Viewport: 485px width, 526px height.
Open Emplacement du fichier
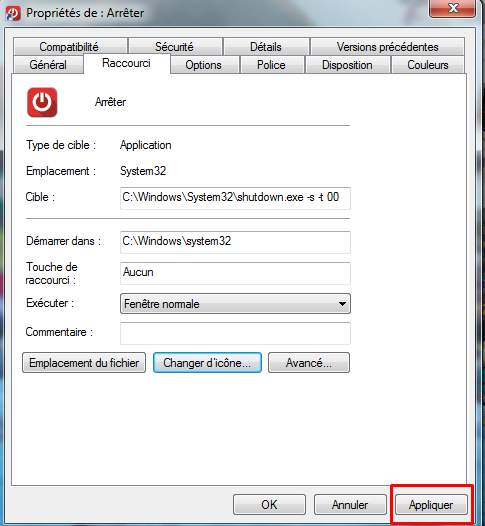tap(84, 363)
